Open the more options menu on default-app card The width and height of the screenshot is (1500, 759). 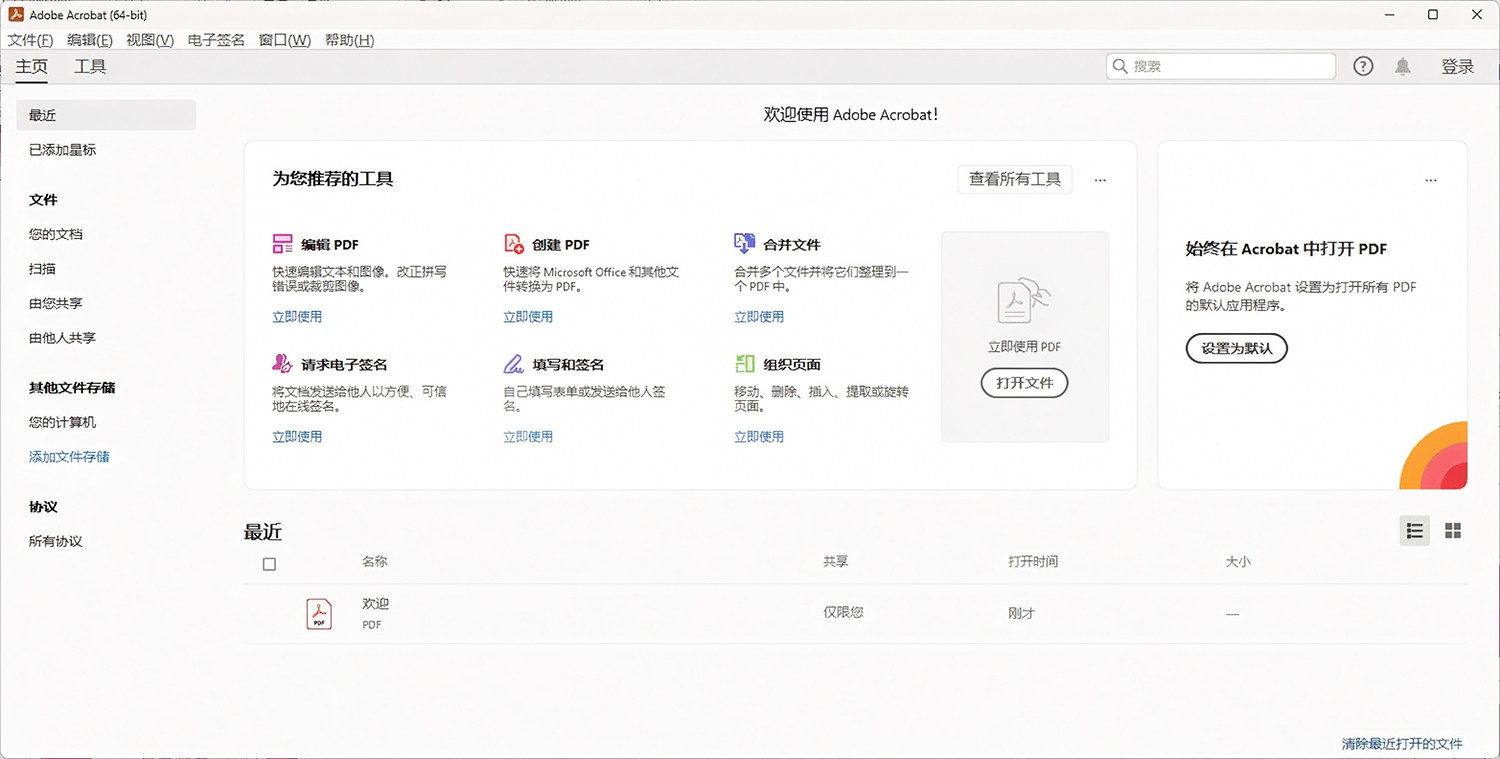pyautogui.click(x=1431, y=180)
